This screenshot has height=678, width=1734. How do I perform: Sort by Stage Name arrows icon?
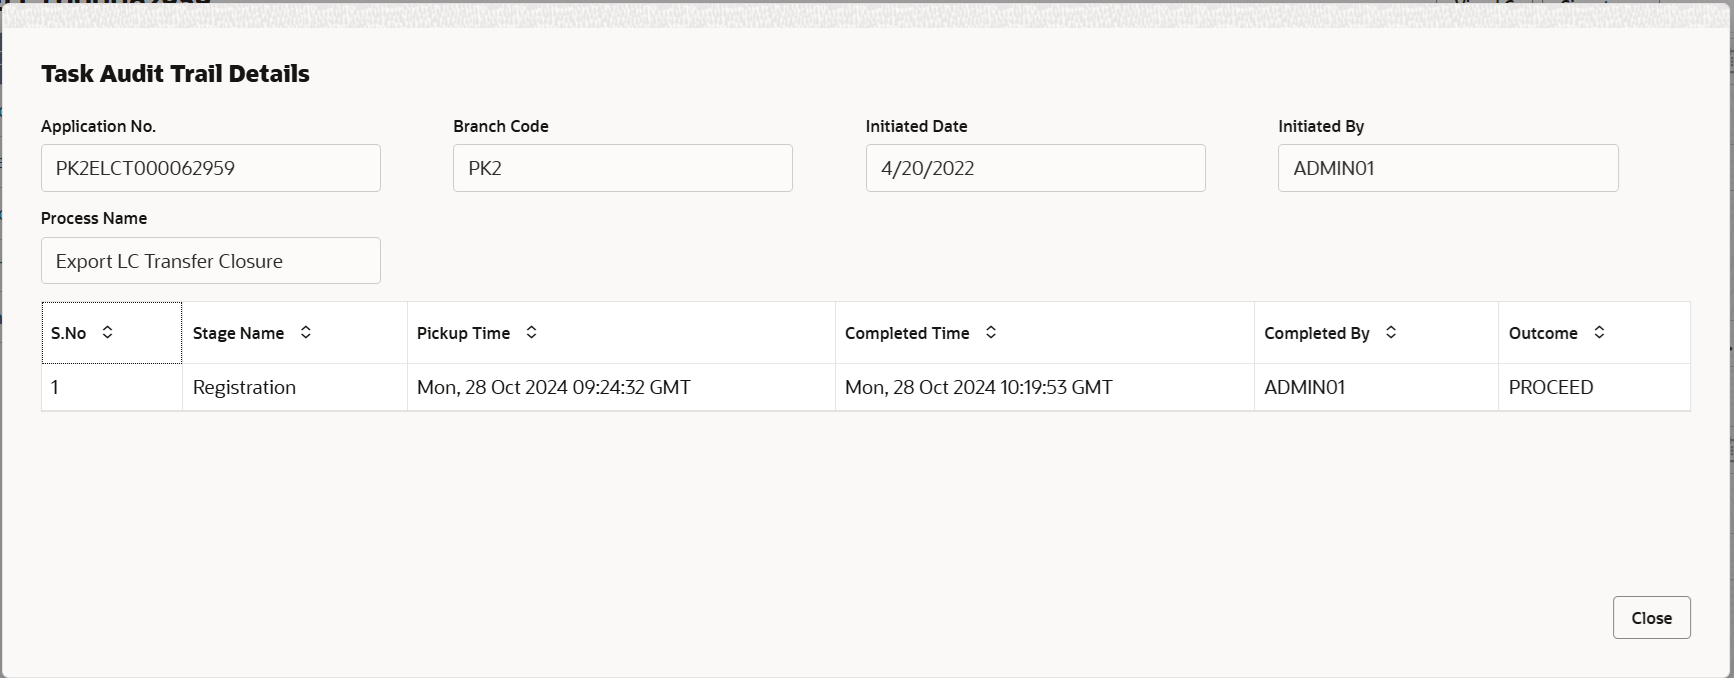click(306, 332)
